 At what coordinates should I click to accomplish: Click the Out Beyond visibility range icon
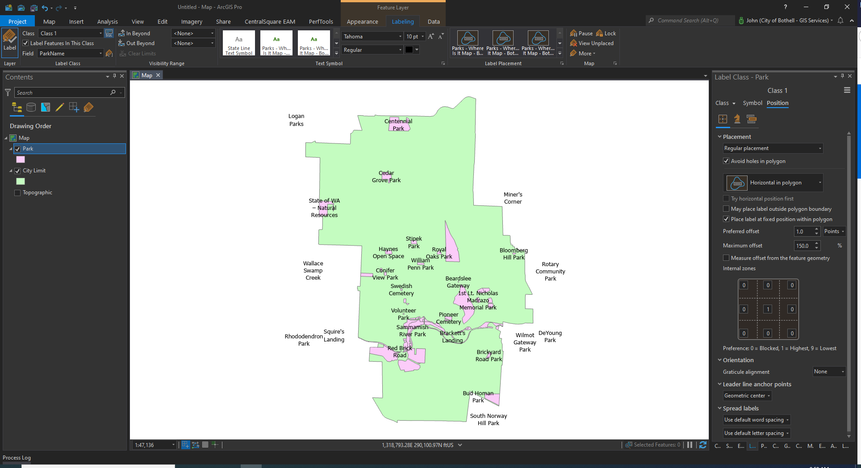coord(121,43)
